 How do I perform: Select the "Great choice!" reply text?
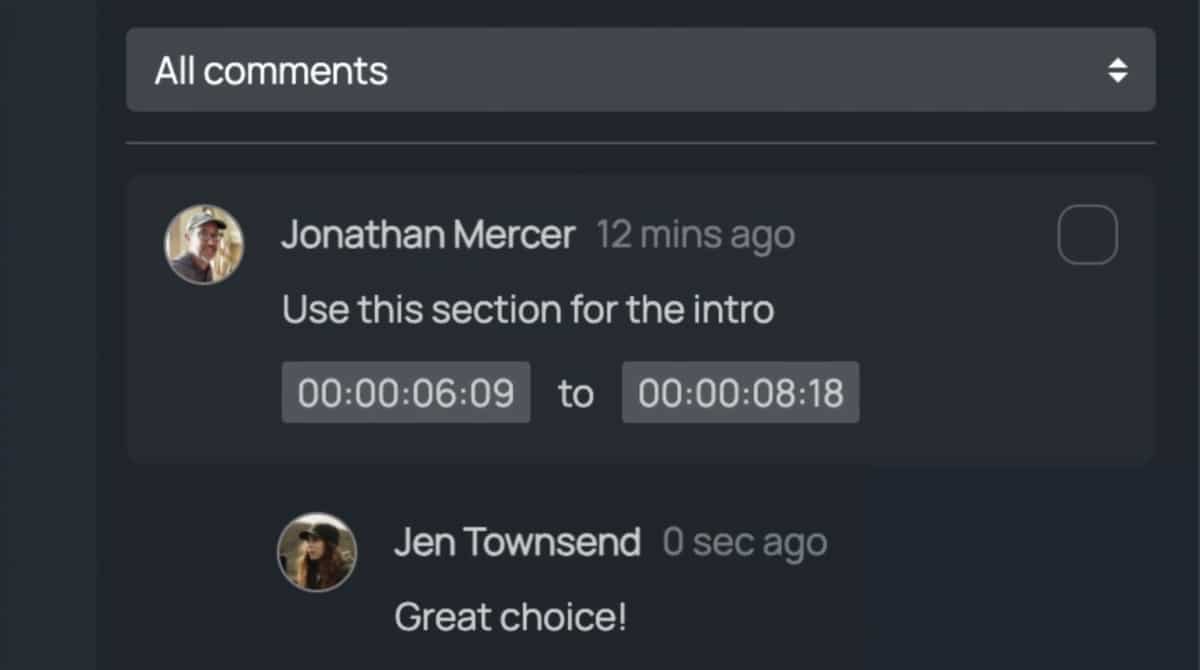pyautogui.click(x=510, y=616)
